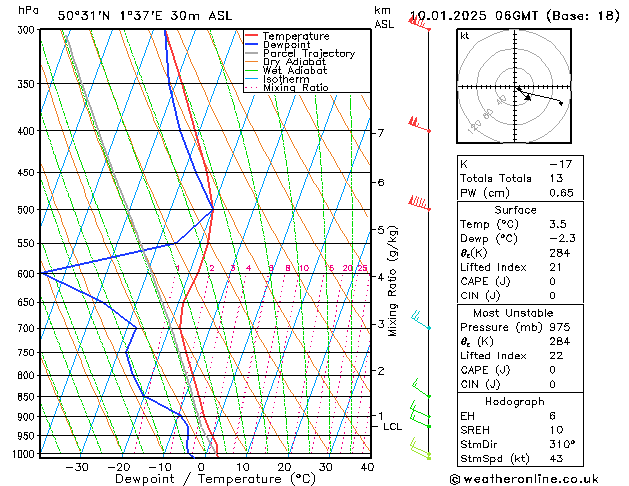Screen dimensions: 629x486
Task: Click the weatheronline.co.uk copyright text
Action: pyautogui.click(x=524, y=479)
